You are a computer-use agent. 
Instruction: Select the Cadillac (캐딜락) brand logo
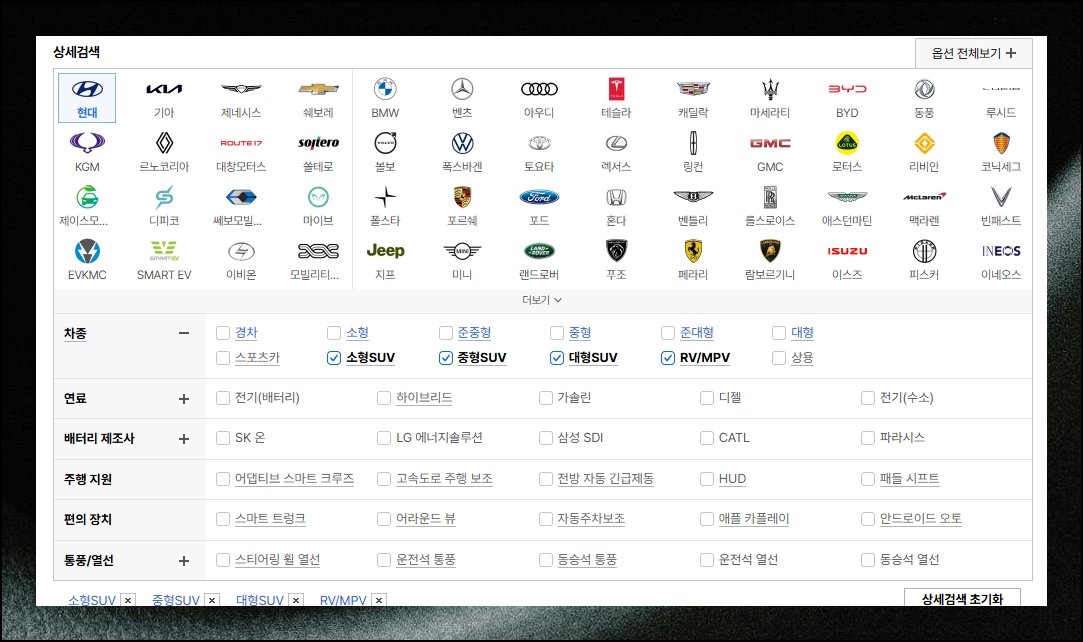pyautogui.click(x=693, y=89)
